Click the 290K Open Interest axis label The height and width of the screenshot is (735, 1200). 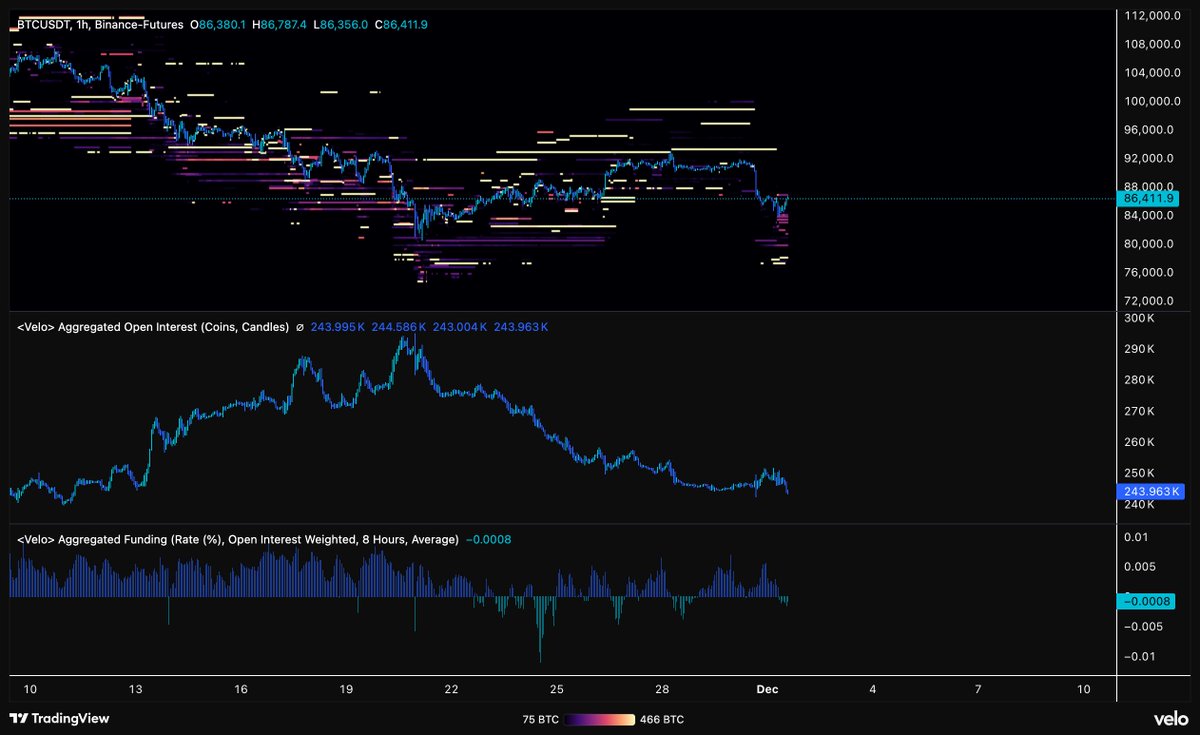pos(1139,349)
